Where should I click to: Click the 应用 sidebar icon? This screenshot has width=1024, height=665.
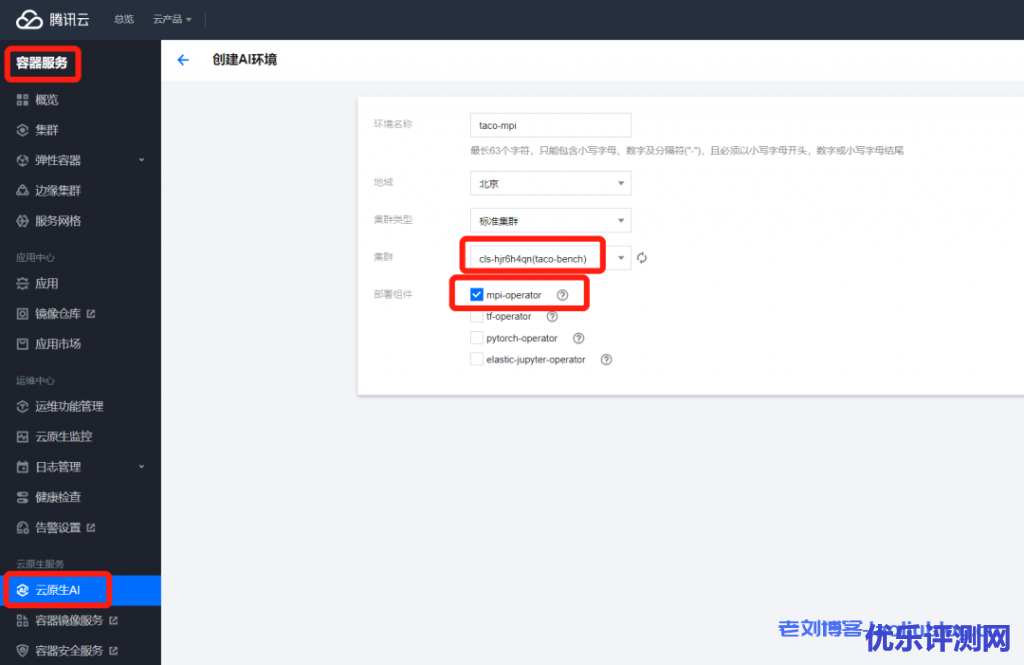22,284
